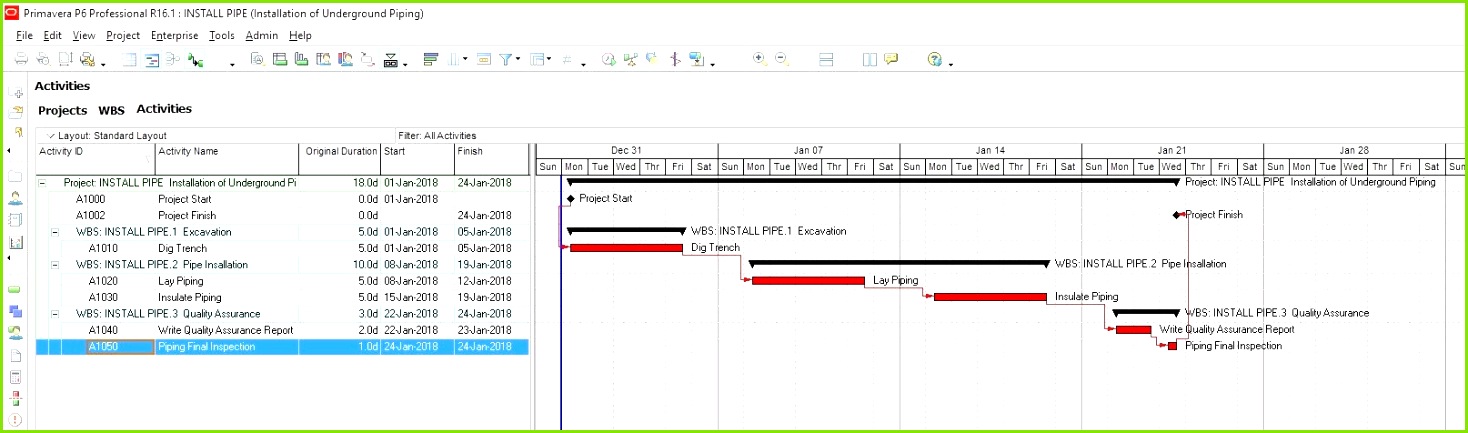This screenshot has width=1468, height=433.
Task: Click the Print icon in the toolbar
Action: click(21, 60)
